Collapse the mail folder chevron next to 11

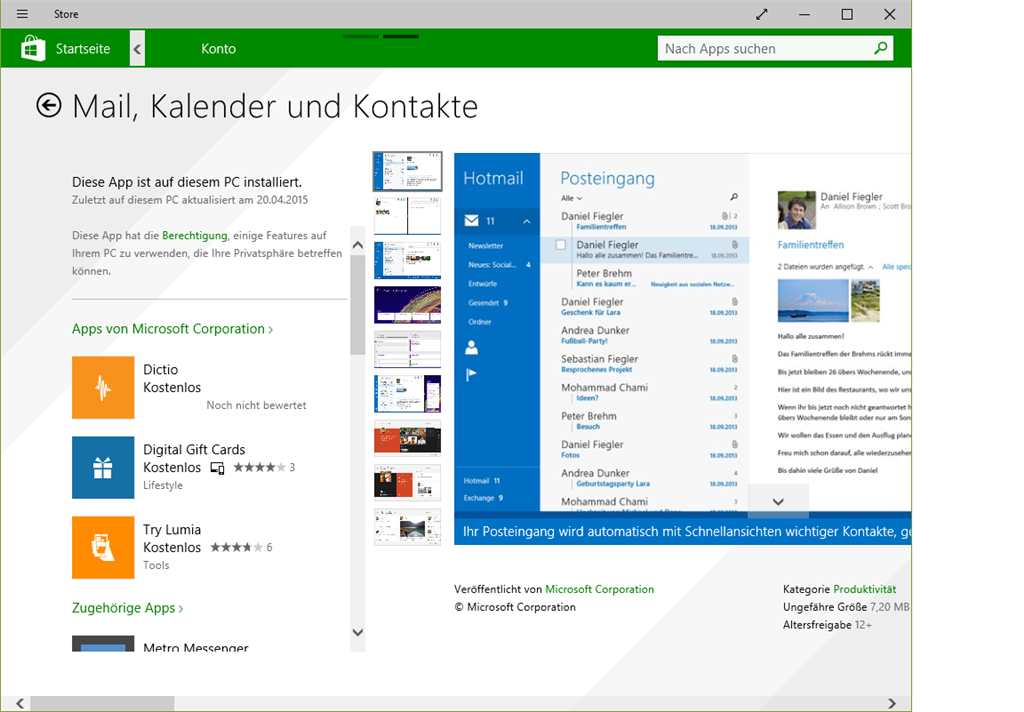(x=526, y=221)
